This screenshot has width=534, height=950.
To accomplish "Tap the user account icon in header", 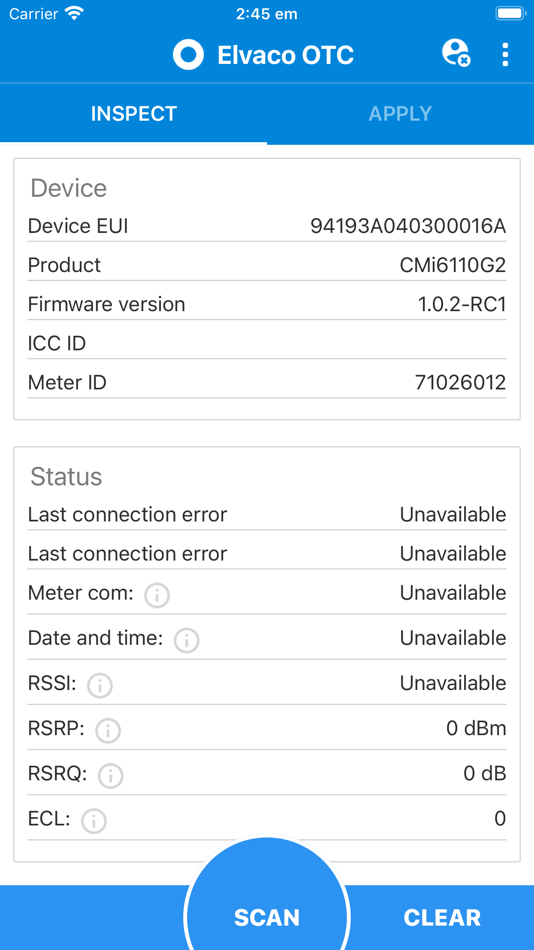I will (x=456, y=53).
